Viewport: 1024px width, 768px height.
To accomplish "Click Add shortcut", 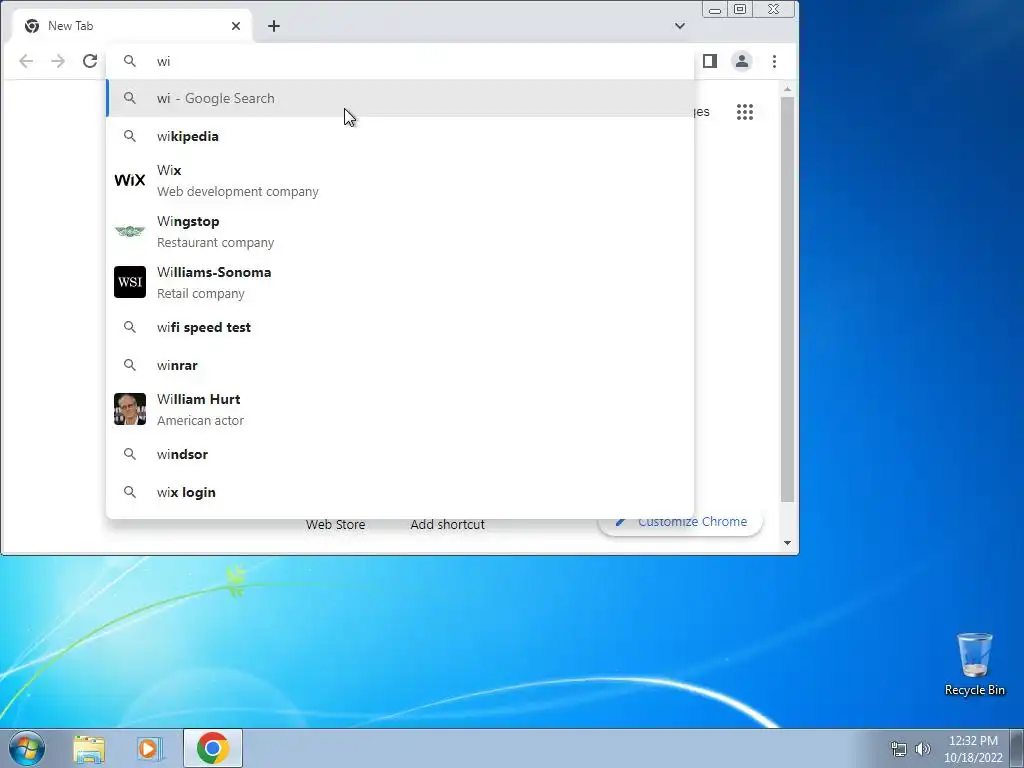I will 448,524.
